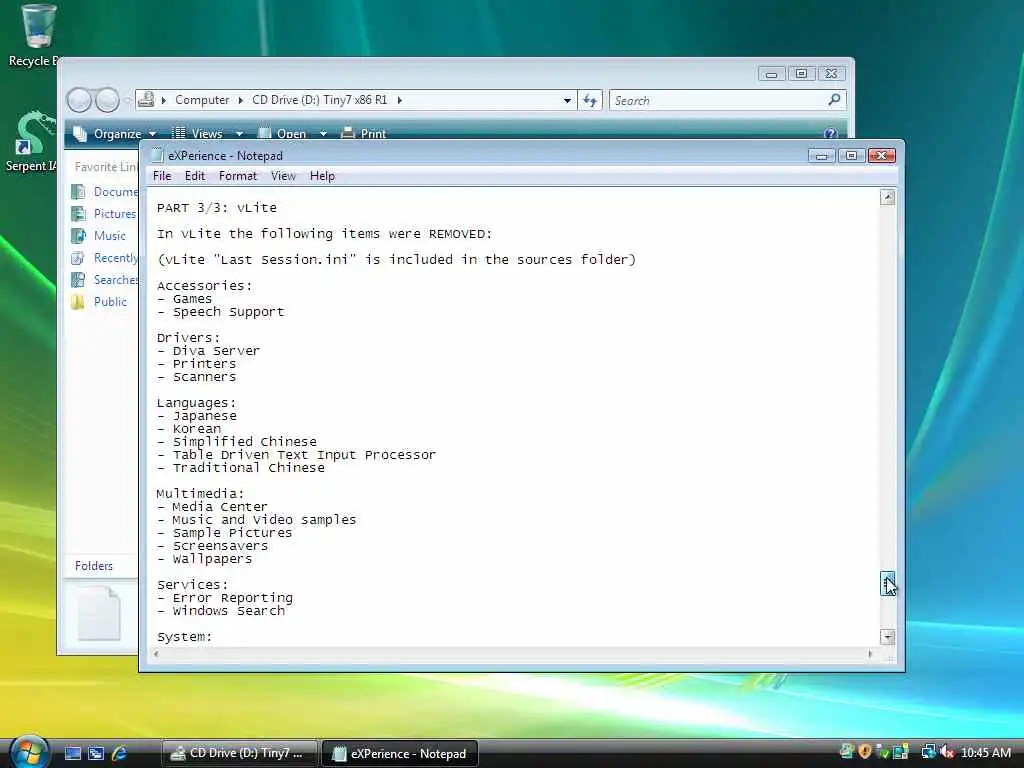Switch to CD Drive (D:) Tiny7 taskbar button
This screenshot has width=1024, height=768.
click(x=239, y=753)
